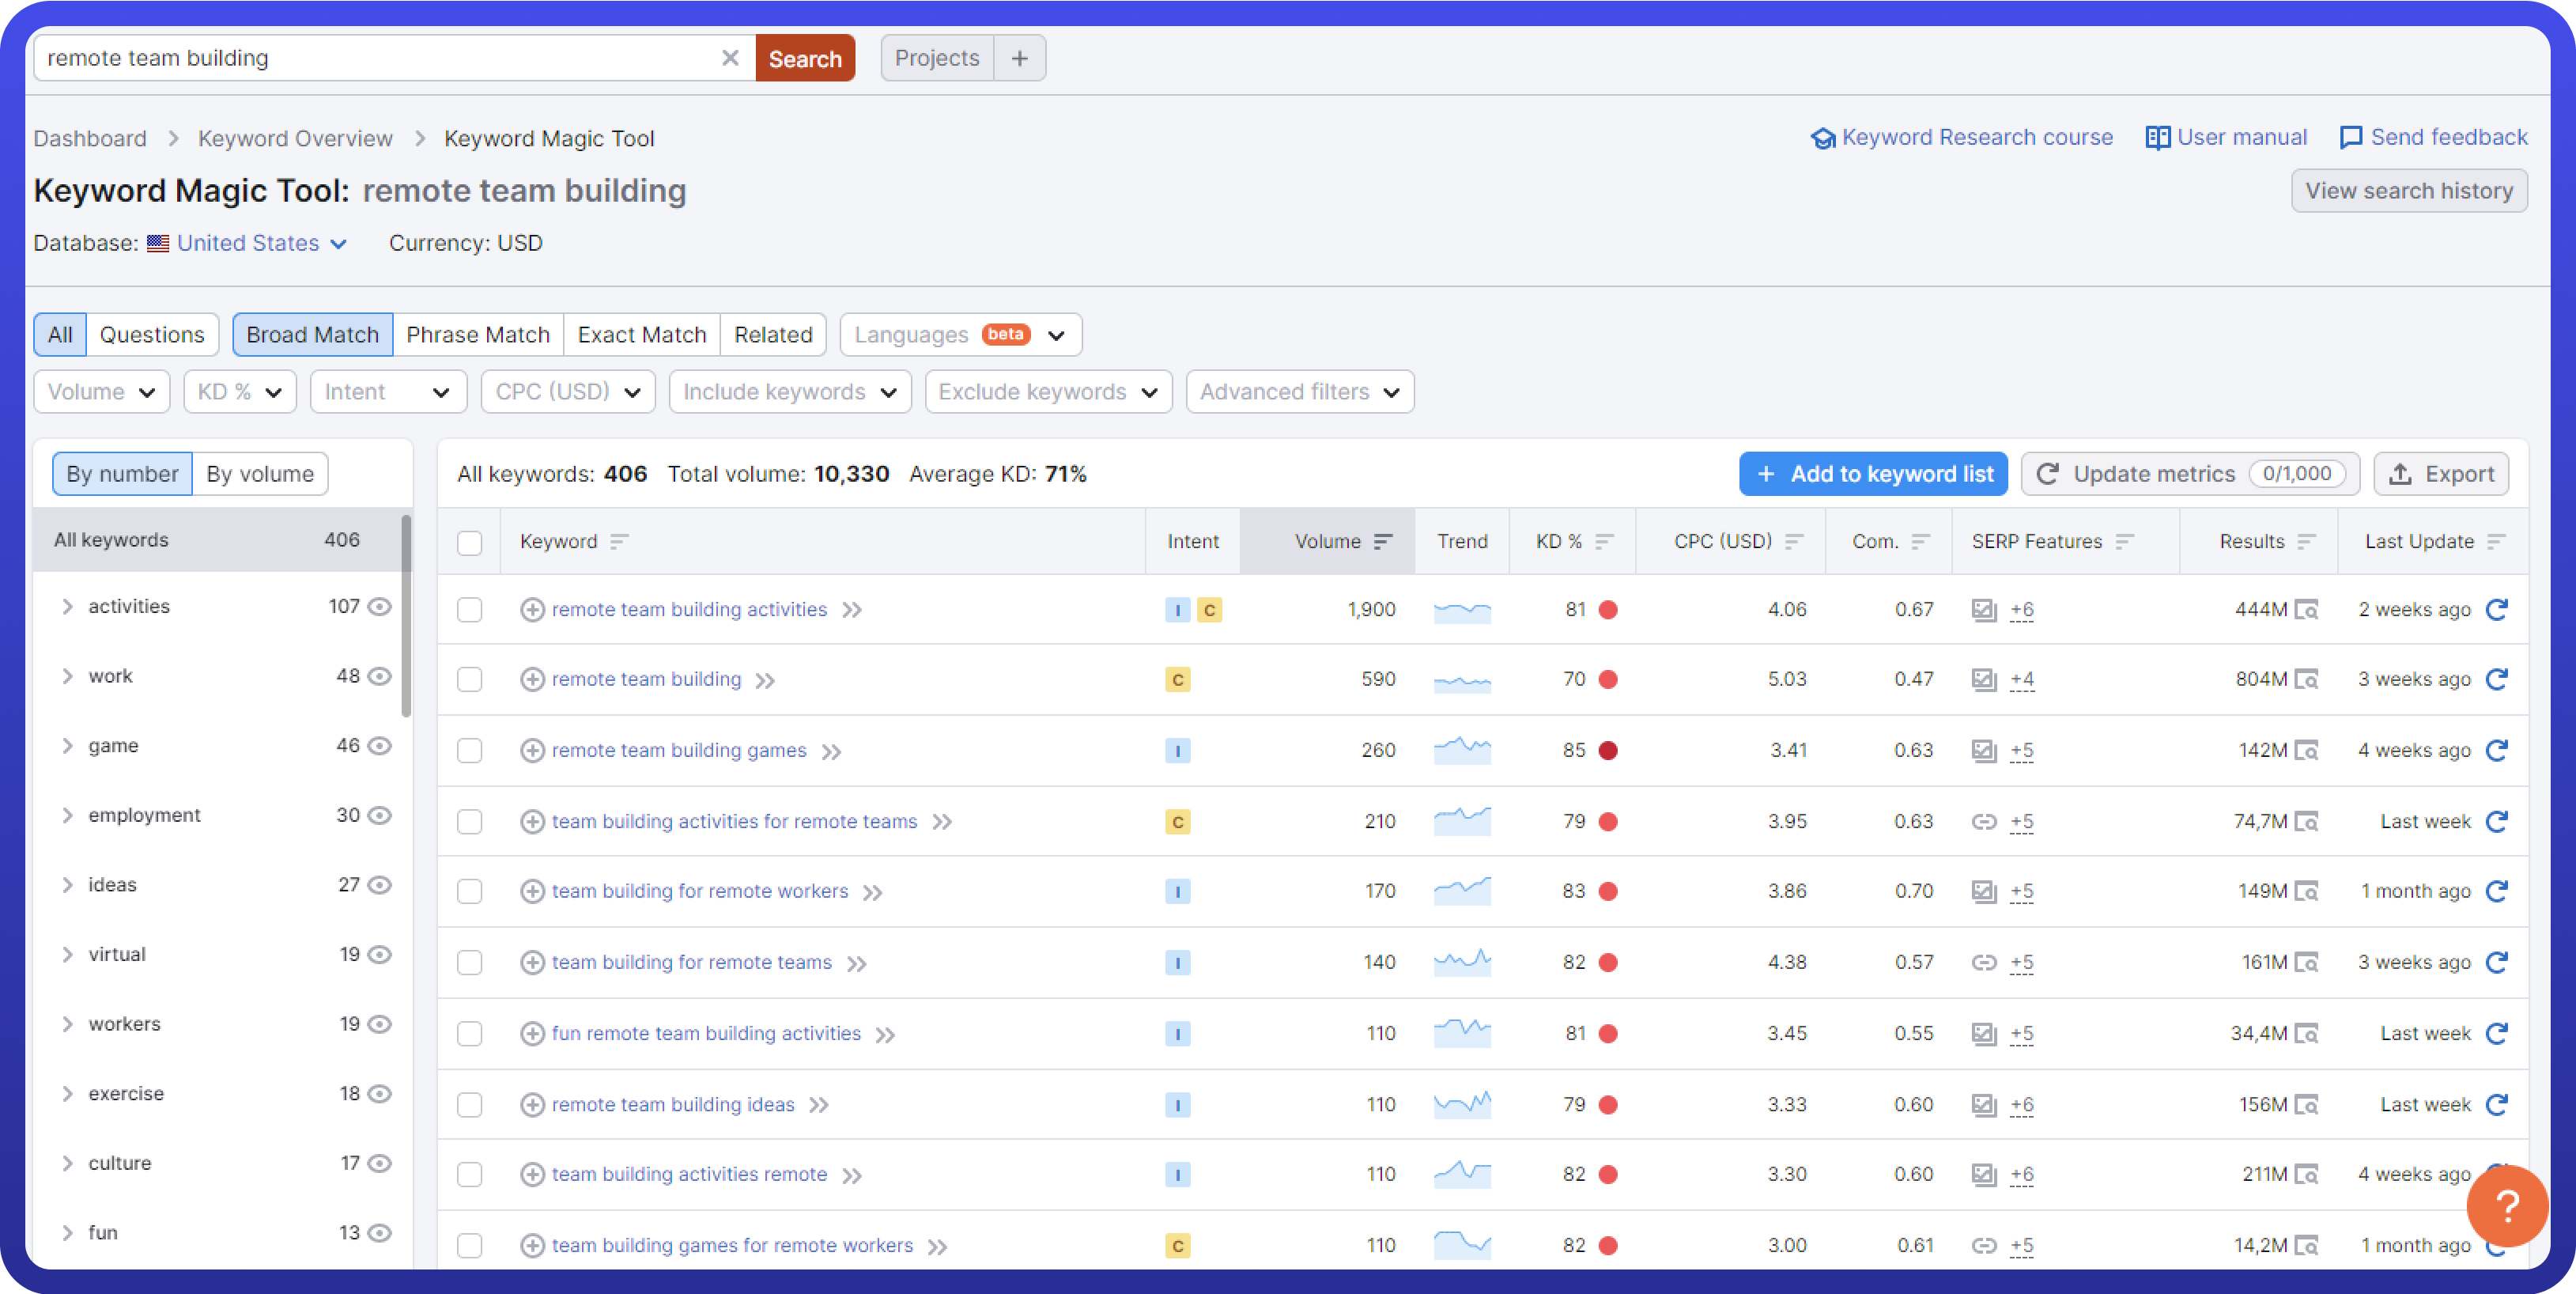
Task: Click the plus icon next to Projects
Action: click(1019, 58)
